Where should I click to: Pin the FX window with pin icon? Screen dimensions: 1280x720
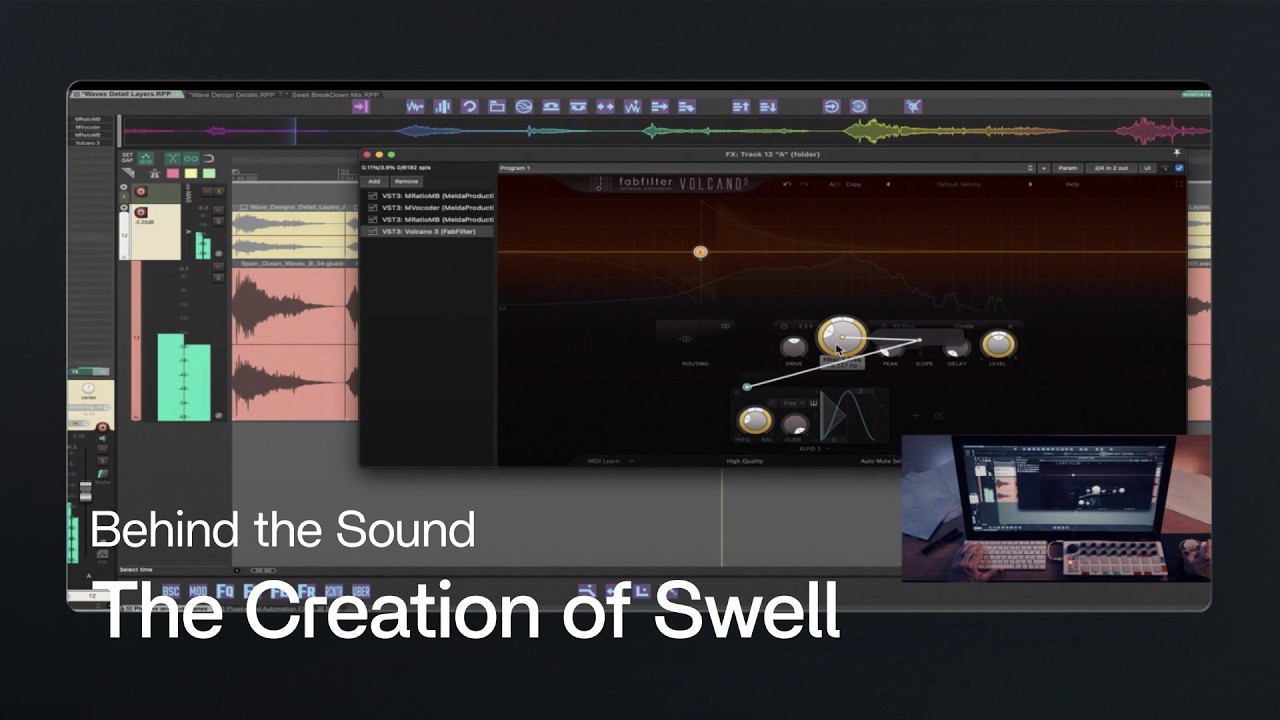[1177, 154]
